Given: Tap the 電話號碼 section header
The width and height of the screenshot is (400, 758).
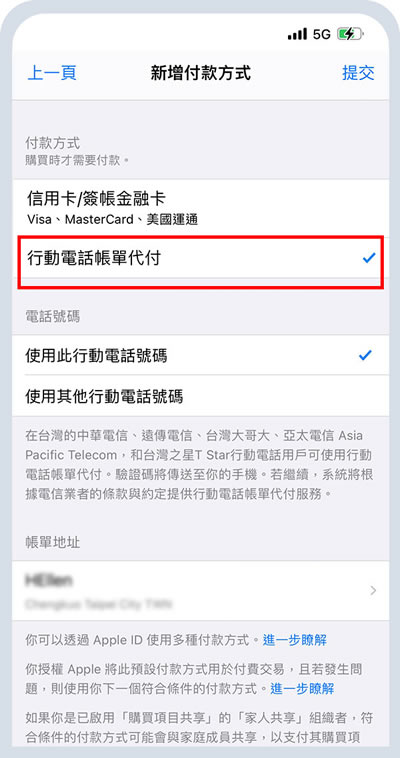Looking at the screenshot, I should (52, 317).
